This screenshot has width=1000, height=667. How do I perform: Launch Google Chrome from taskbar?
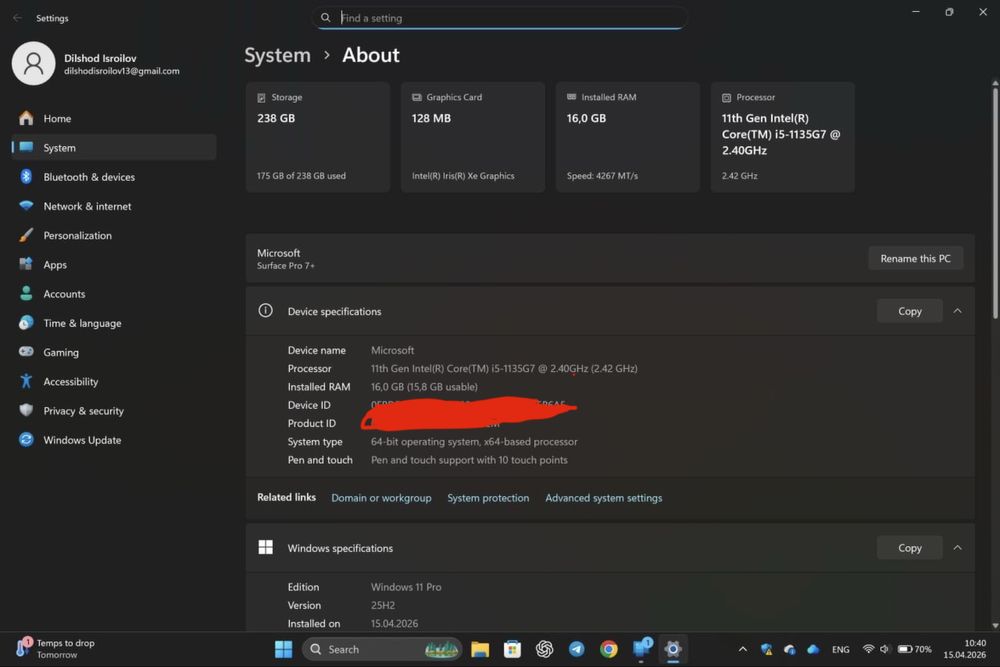608,649
